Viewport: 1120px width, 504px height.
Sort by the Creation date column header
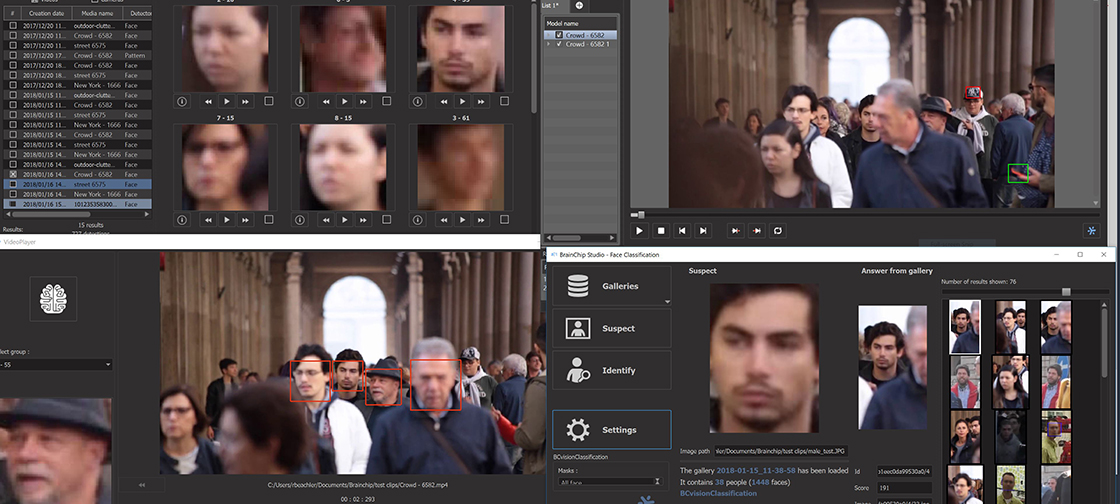coord(46,13)
